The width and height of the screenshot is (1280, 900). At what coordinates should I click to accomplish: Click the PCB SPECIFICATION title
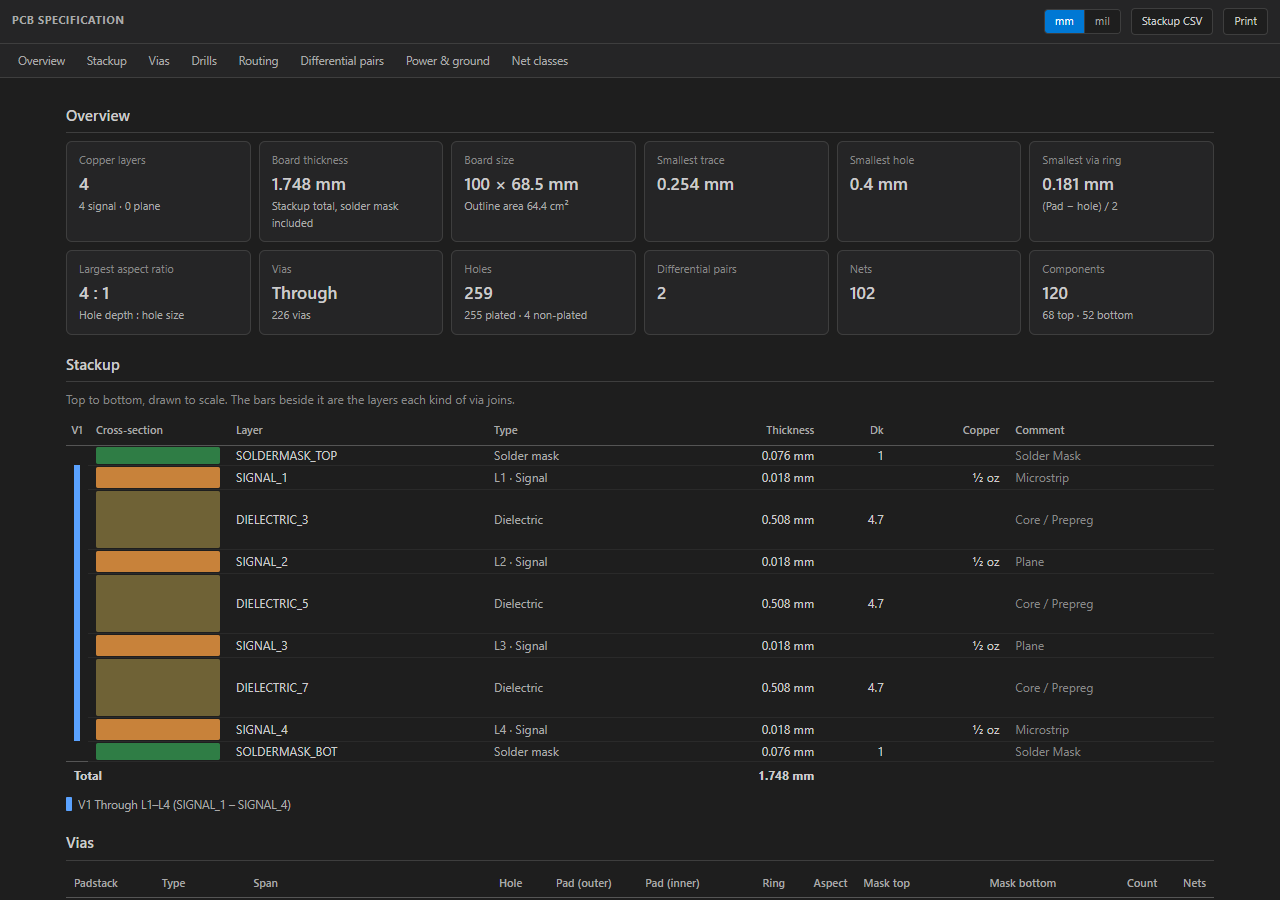click(68, 21)
